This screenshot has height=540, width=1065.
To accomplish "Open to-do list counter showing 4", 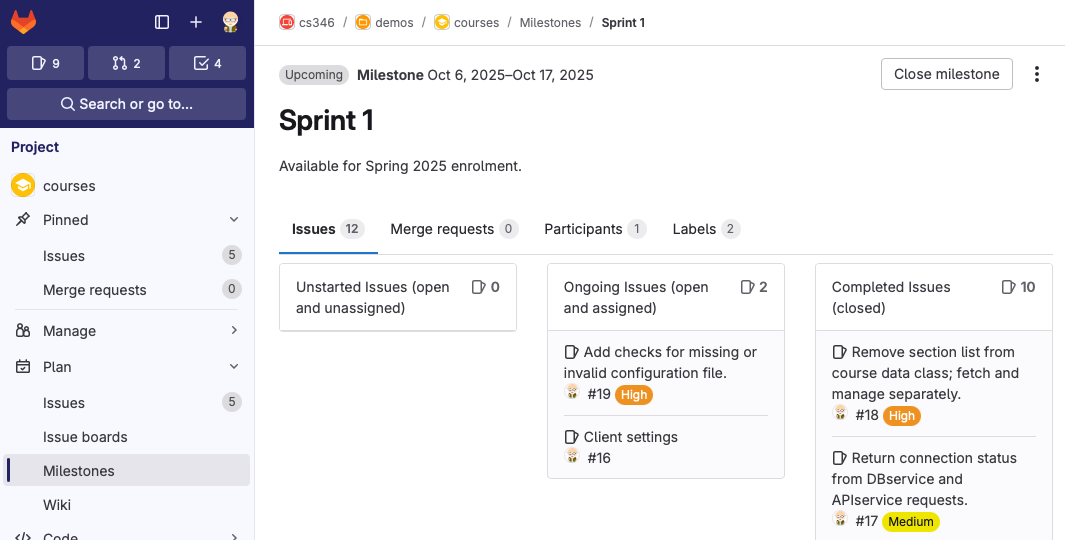I will [x=207, y=63].
